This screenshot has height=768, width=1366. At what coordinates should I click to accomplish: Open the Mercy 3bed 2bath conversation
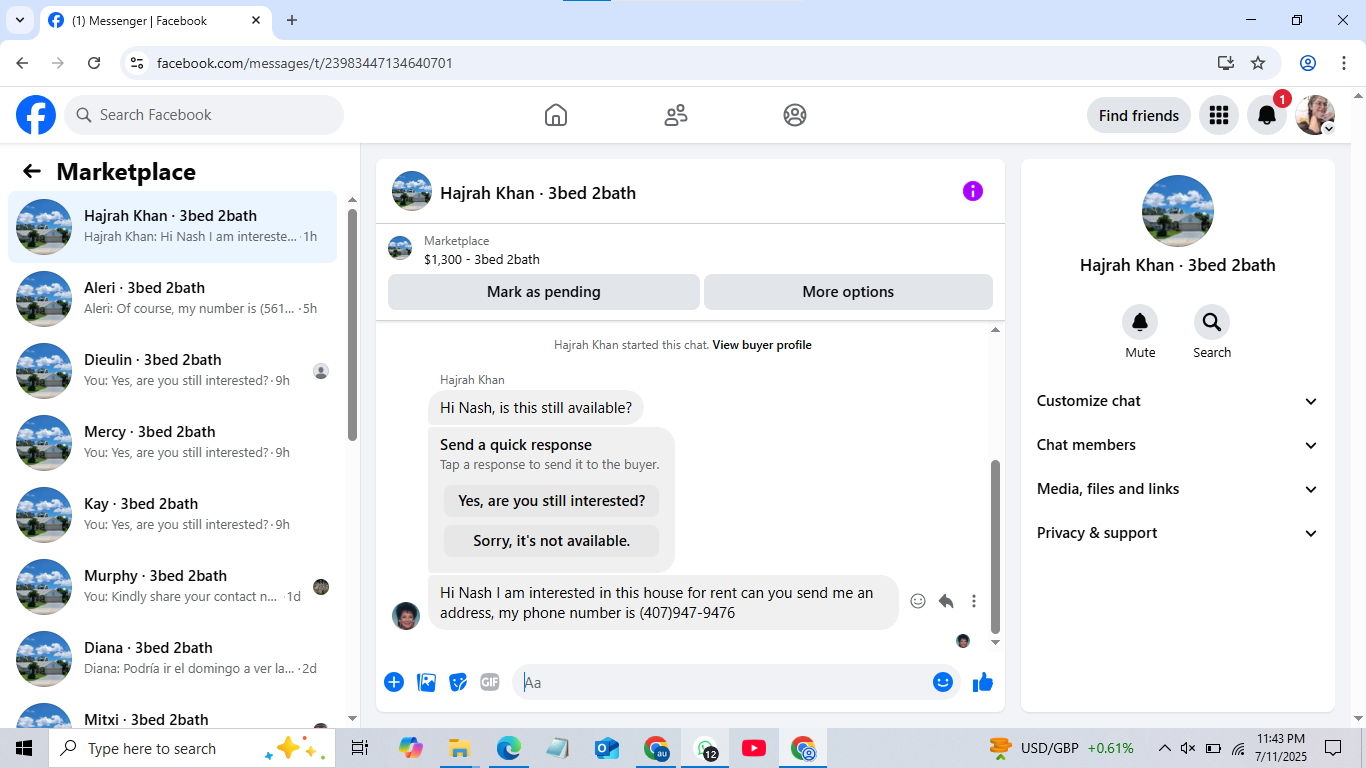pos(173,443)
